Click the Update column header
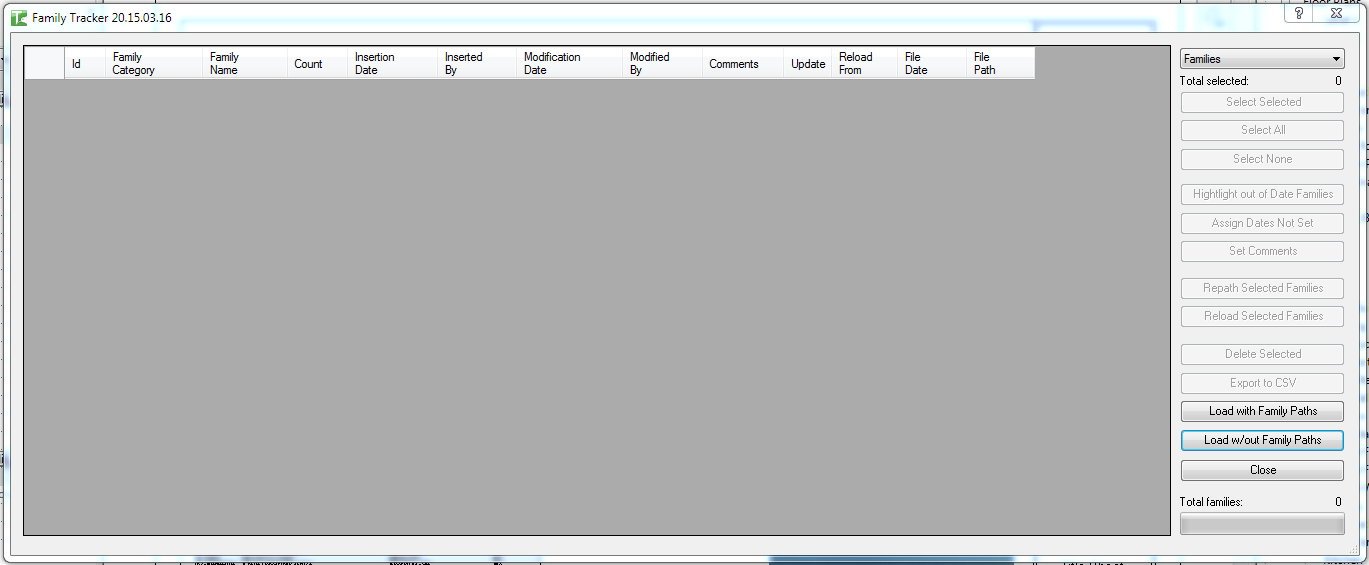1369x565 pixels. coord(807,64)
